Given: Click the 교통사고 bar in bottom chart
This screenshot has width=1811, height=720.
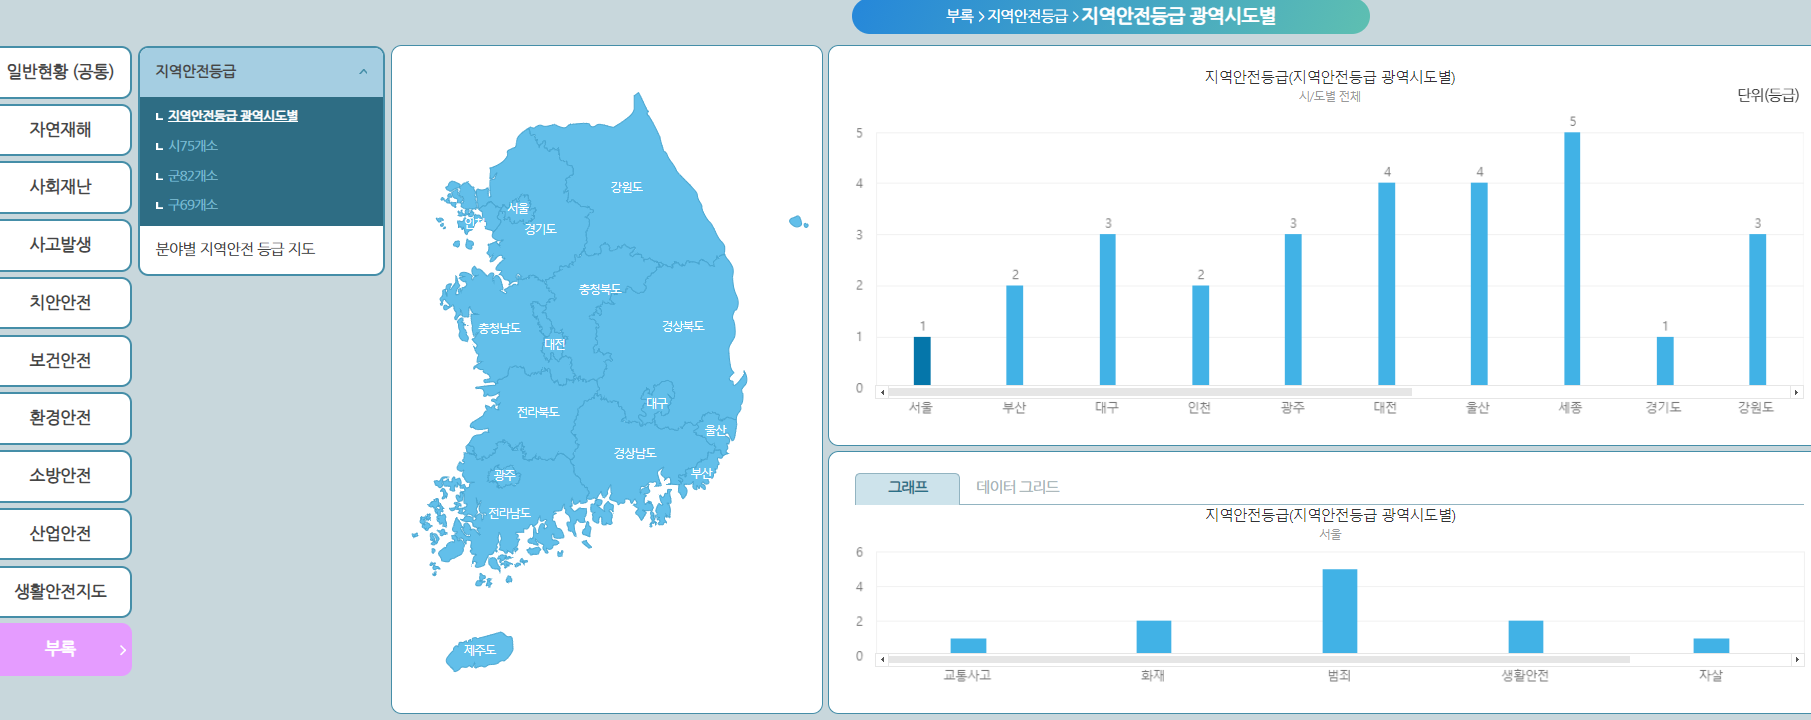Looking at the screenshot, I should coord(968,646).
